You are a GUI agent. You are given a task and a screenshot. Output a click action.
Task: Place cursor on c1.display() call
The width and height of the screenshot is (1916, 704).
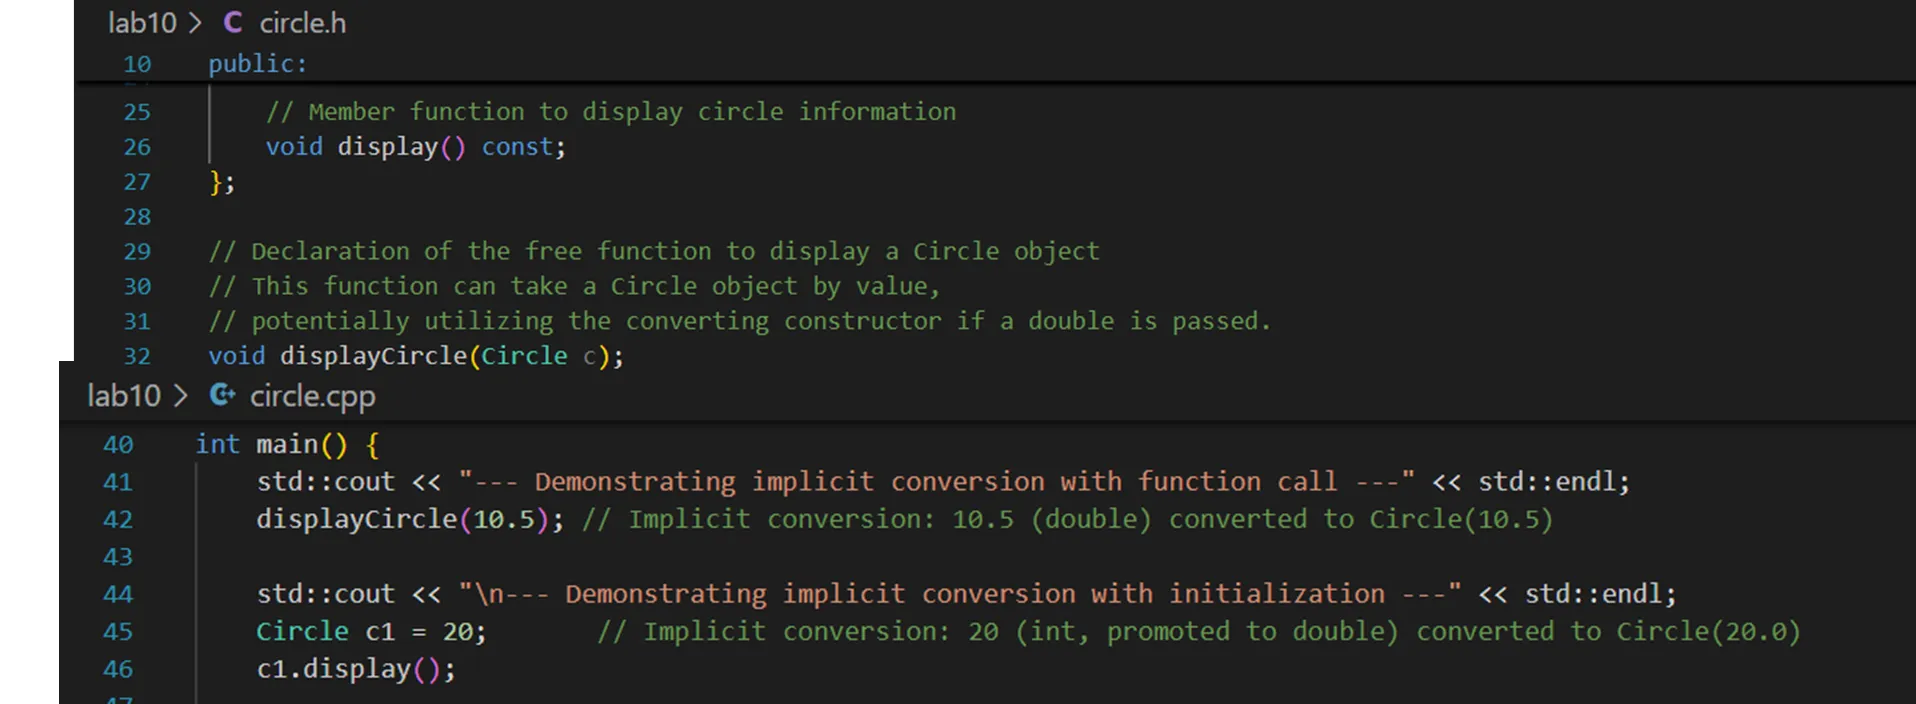point(355,669)
